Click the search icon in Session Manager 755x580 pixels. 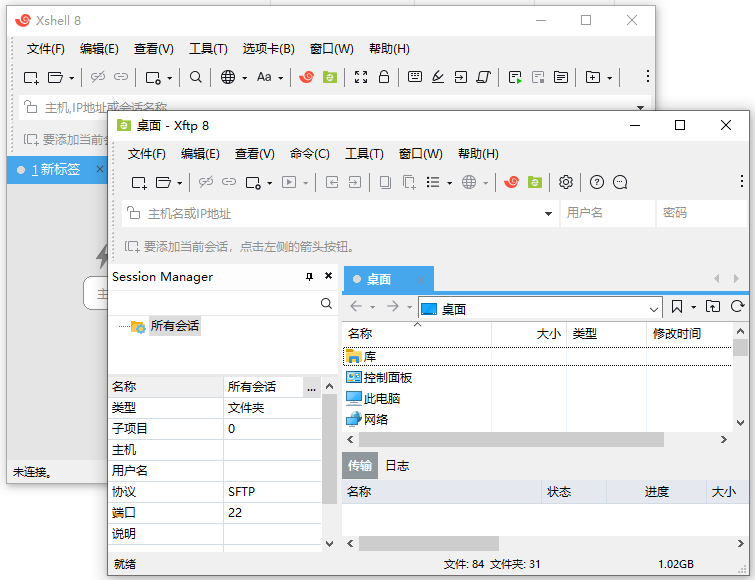(x=326, y=303)
